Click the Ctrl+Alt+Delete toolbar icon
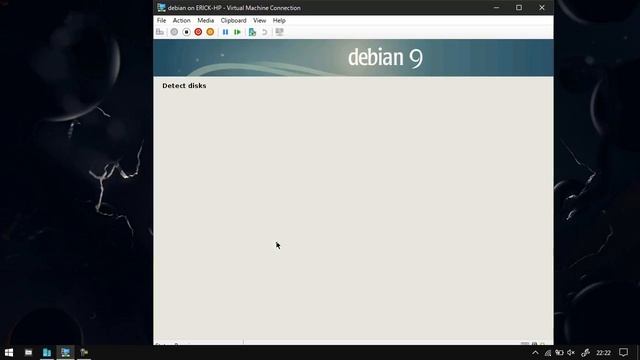640x360 pixels. (160, 32)
